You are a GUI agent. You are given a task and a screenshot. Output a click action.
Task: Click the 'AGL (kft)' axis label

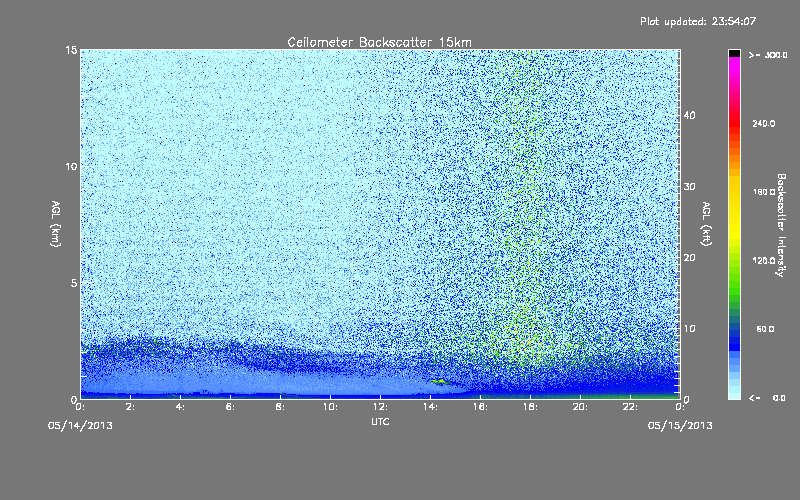707,224
